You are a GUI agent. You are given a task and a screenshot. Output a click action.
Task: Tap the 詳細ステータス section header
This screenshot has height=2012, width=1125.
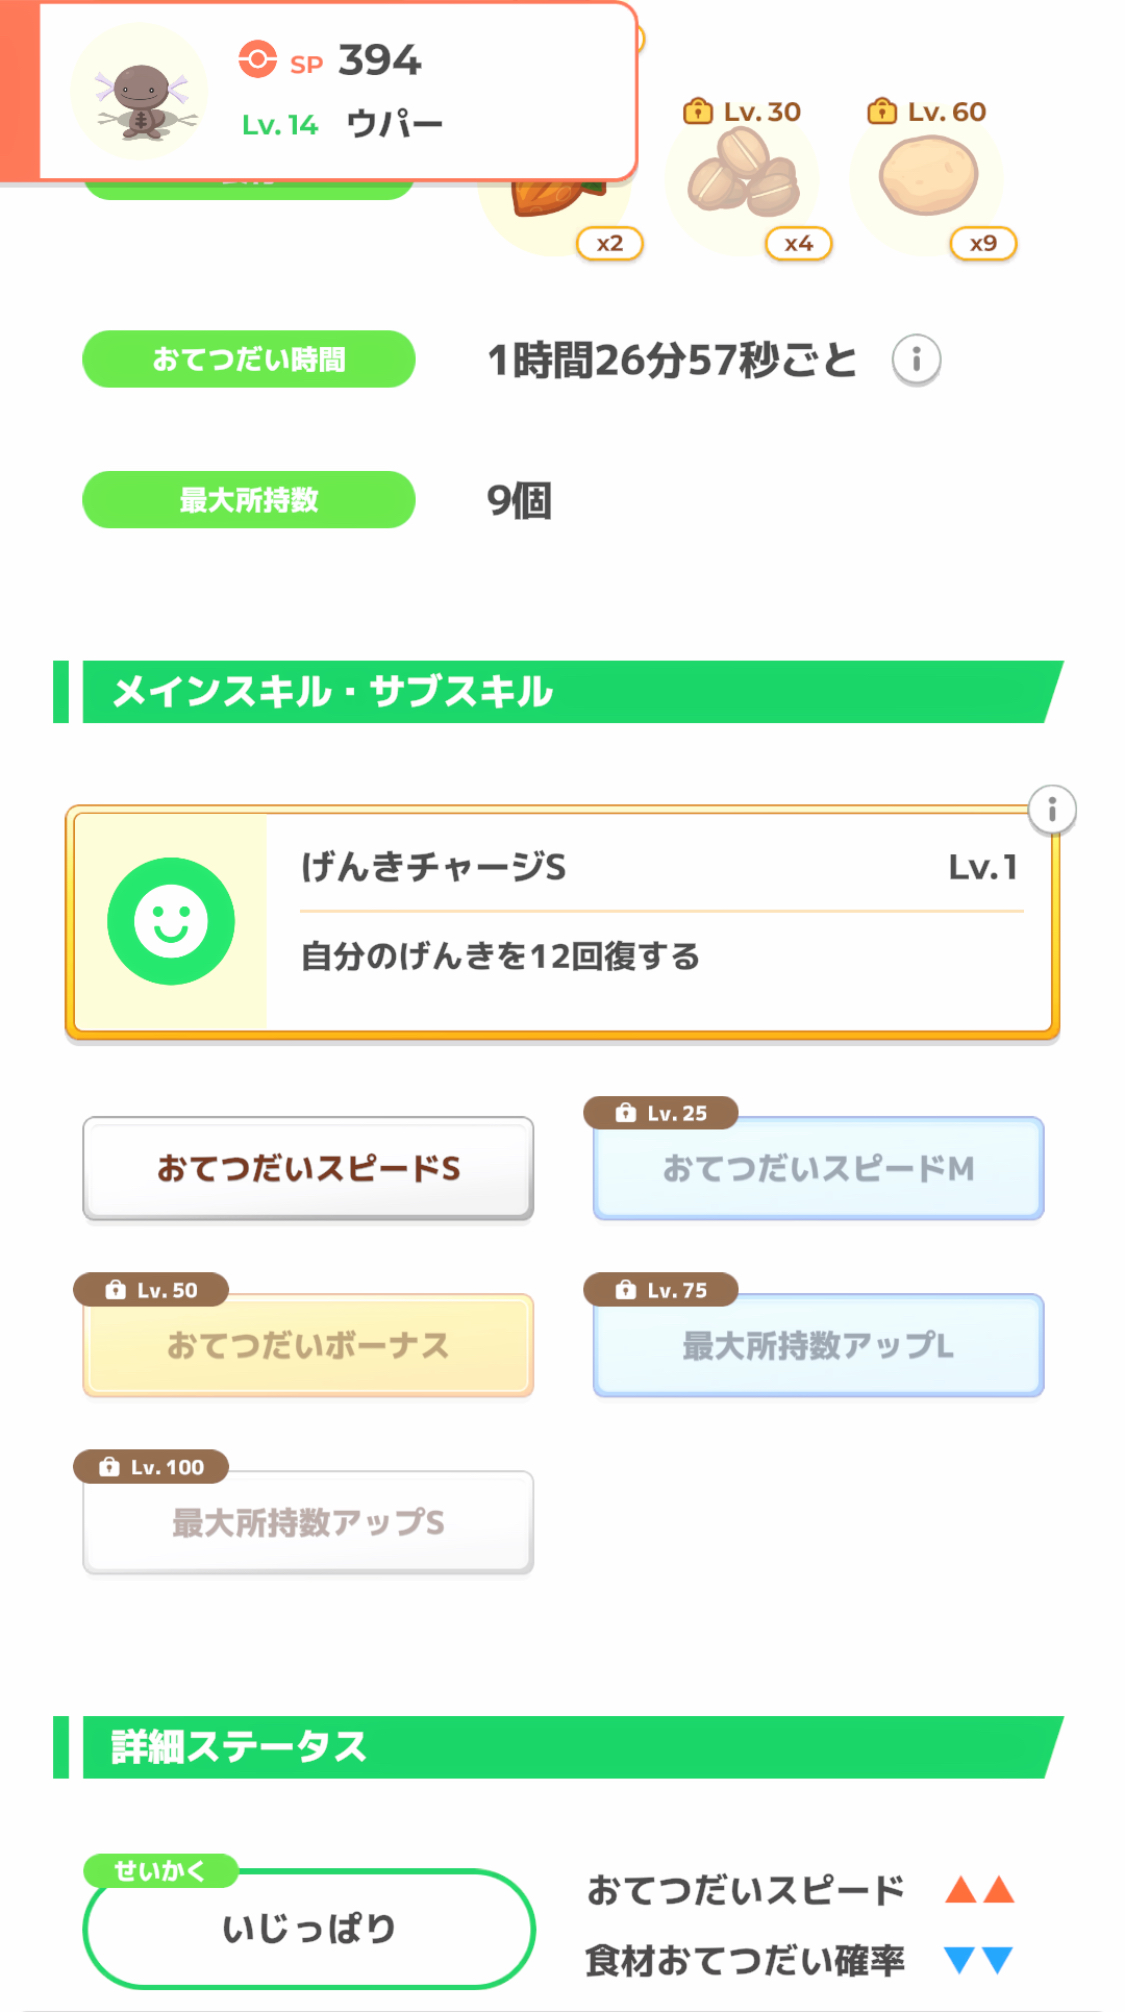[560, 1747]
